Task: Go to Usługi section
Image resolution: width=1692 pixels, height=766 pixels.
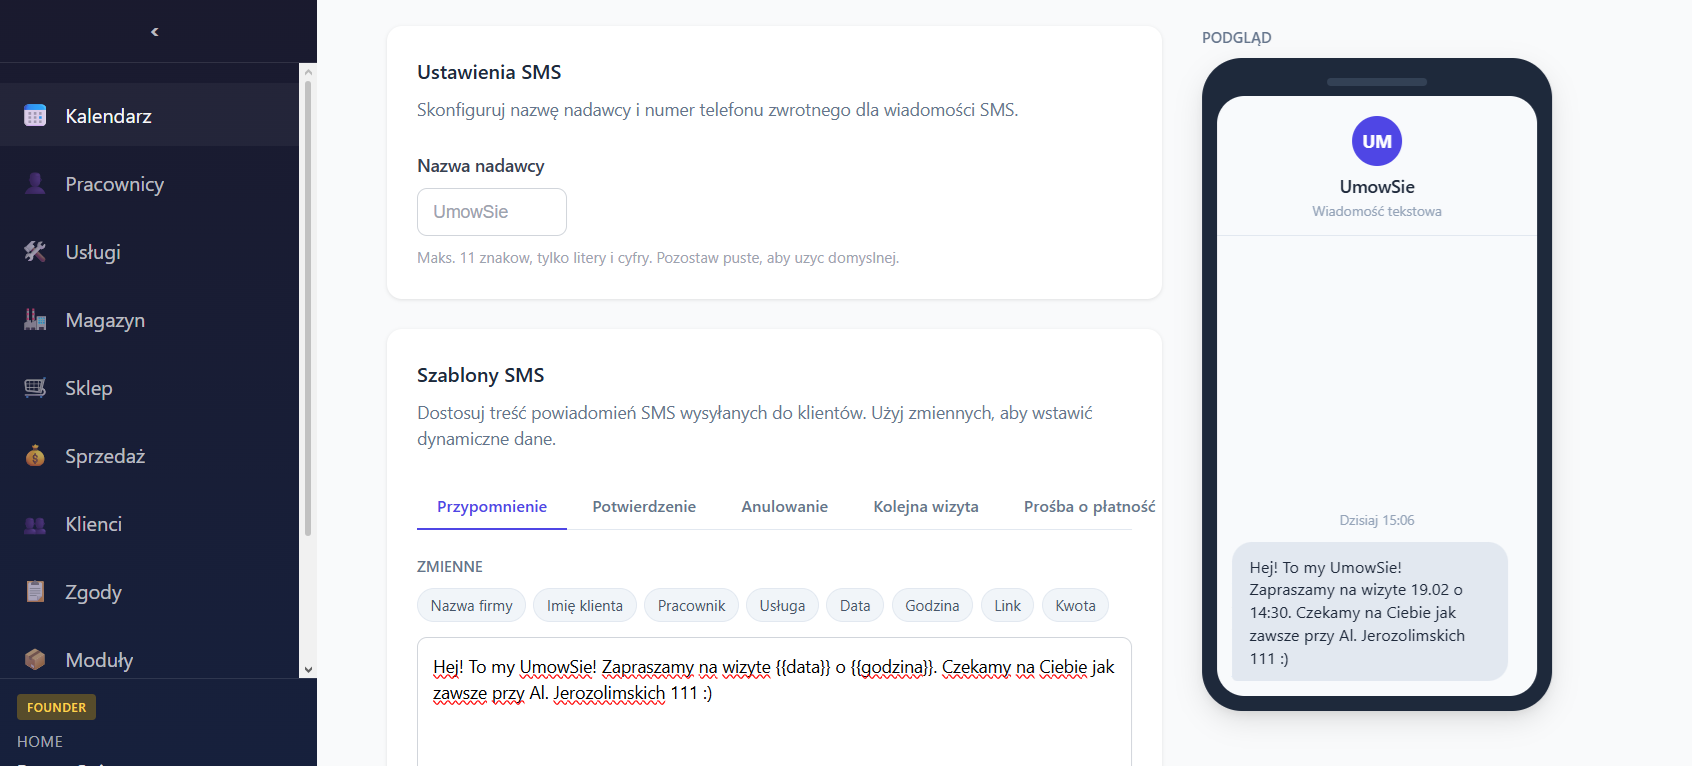Action: pyautogui.click(x=149, y=252)
